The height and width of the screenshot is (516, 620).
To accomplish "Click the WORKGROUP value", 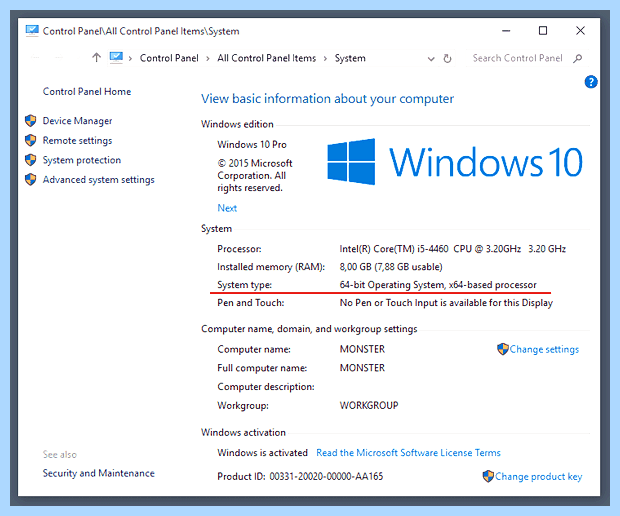I will point(369,405).
